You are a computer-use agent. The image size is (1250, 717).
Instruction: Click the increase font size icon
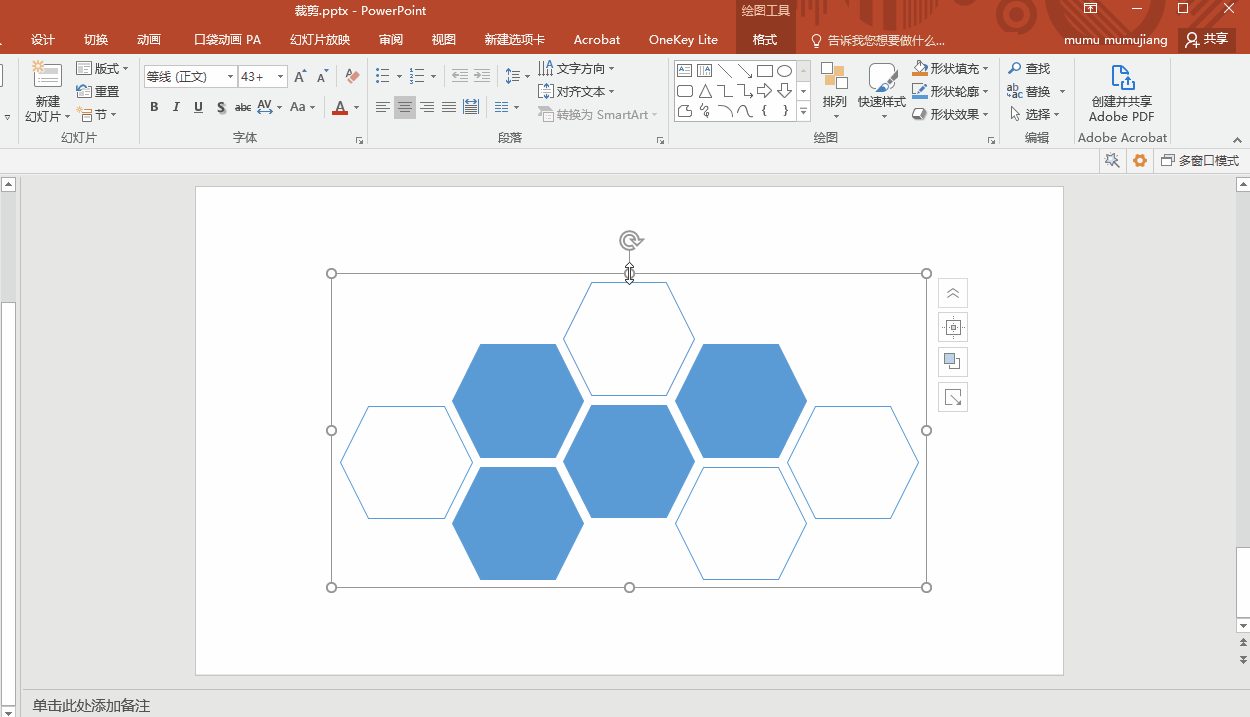click(300, 76)
